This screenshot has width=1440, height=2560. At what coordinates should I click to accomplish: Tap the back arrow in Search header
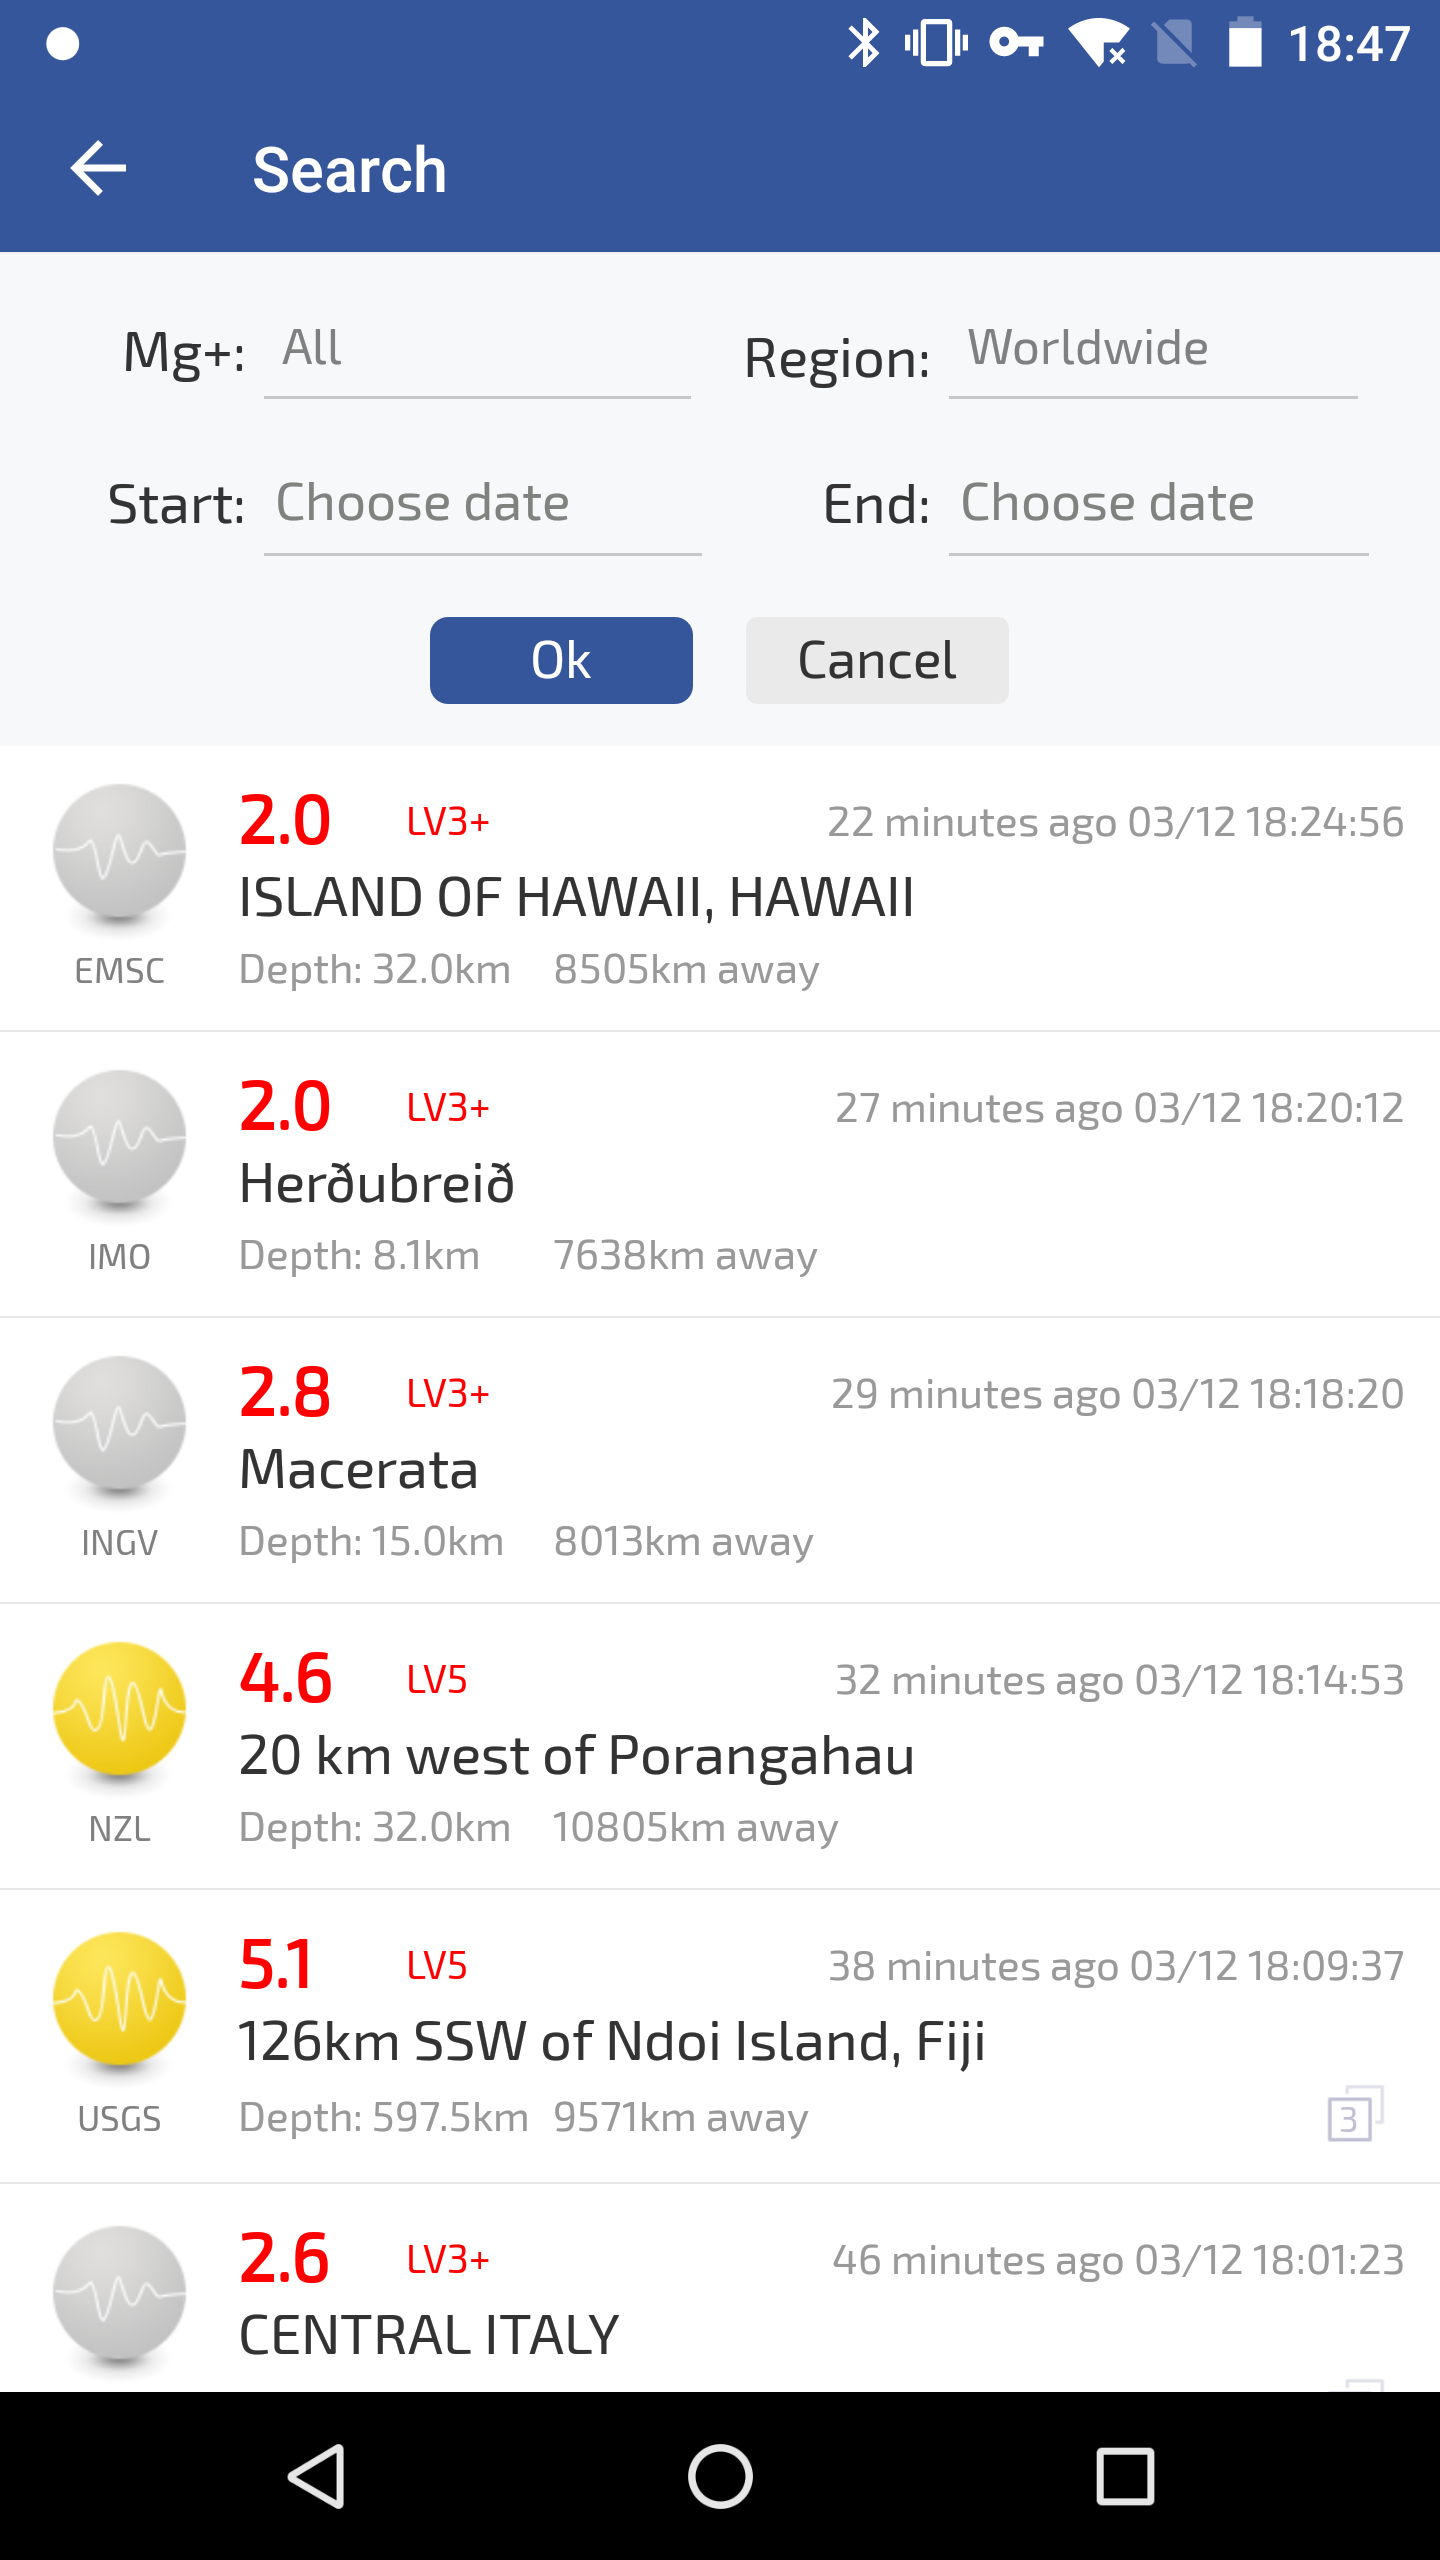pyautogui.click(x=98, y=168)
